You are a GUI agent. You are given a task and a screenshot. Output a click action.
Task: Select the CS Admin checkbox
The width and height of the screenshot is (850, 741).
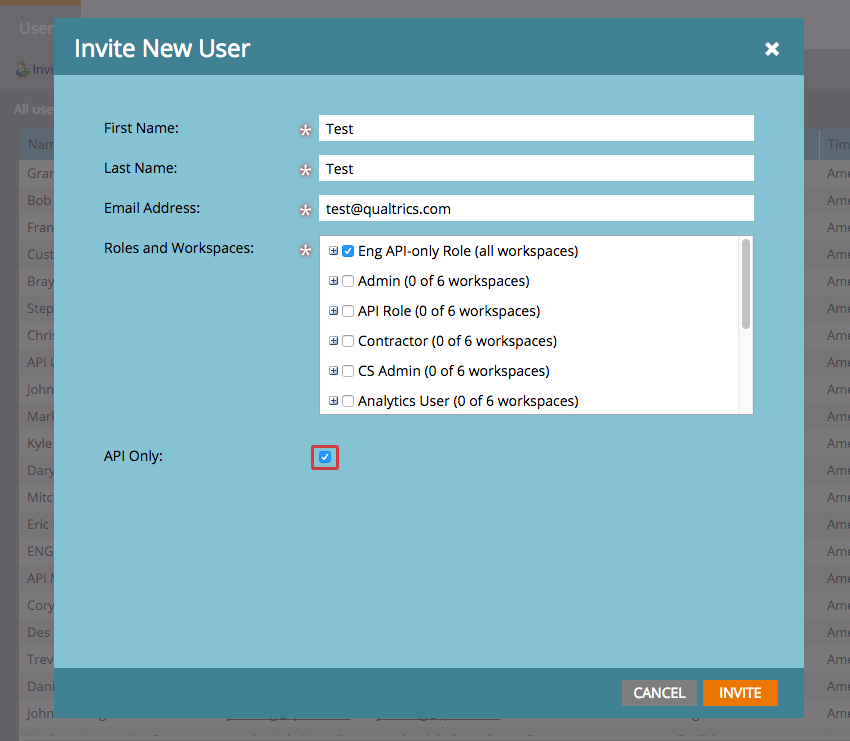click(x=348, y=371)
